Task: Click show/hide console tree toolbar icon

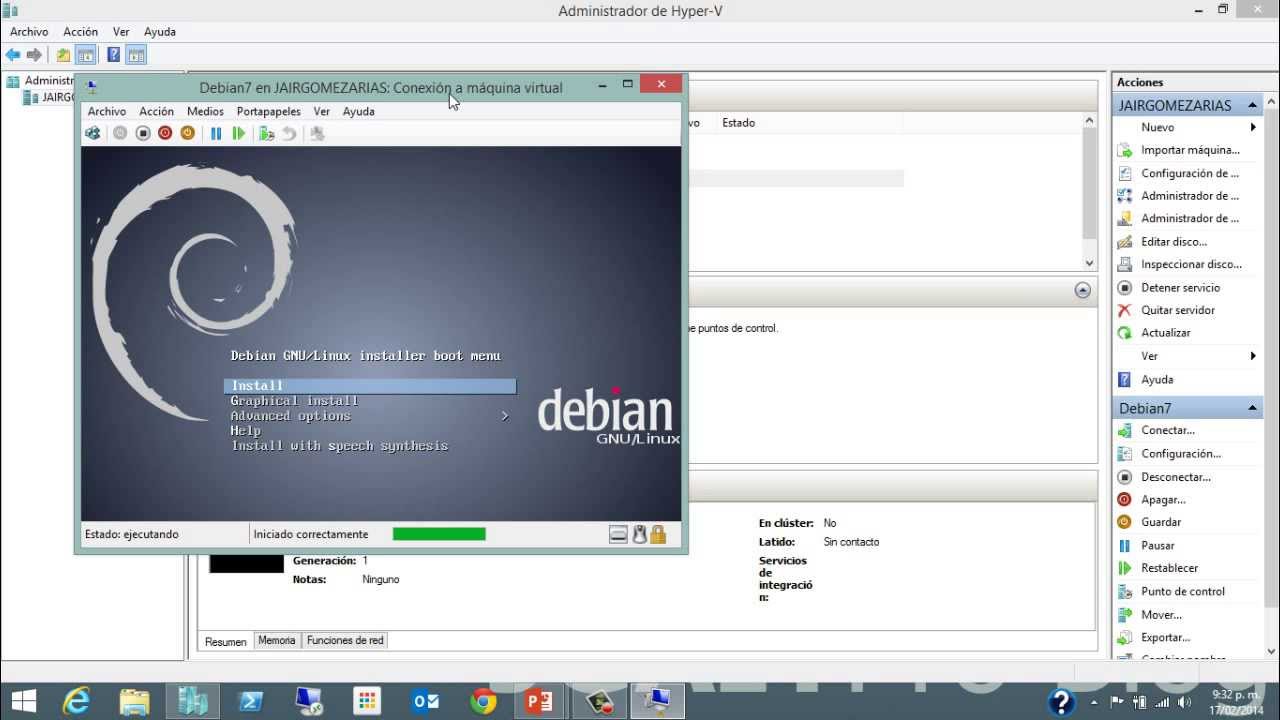Action: [86, 55]
